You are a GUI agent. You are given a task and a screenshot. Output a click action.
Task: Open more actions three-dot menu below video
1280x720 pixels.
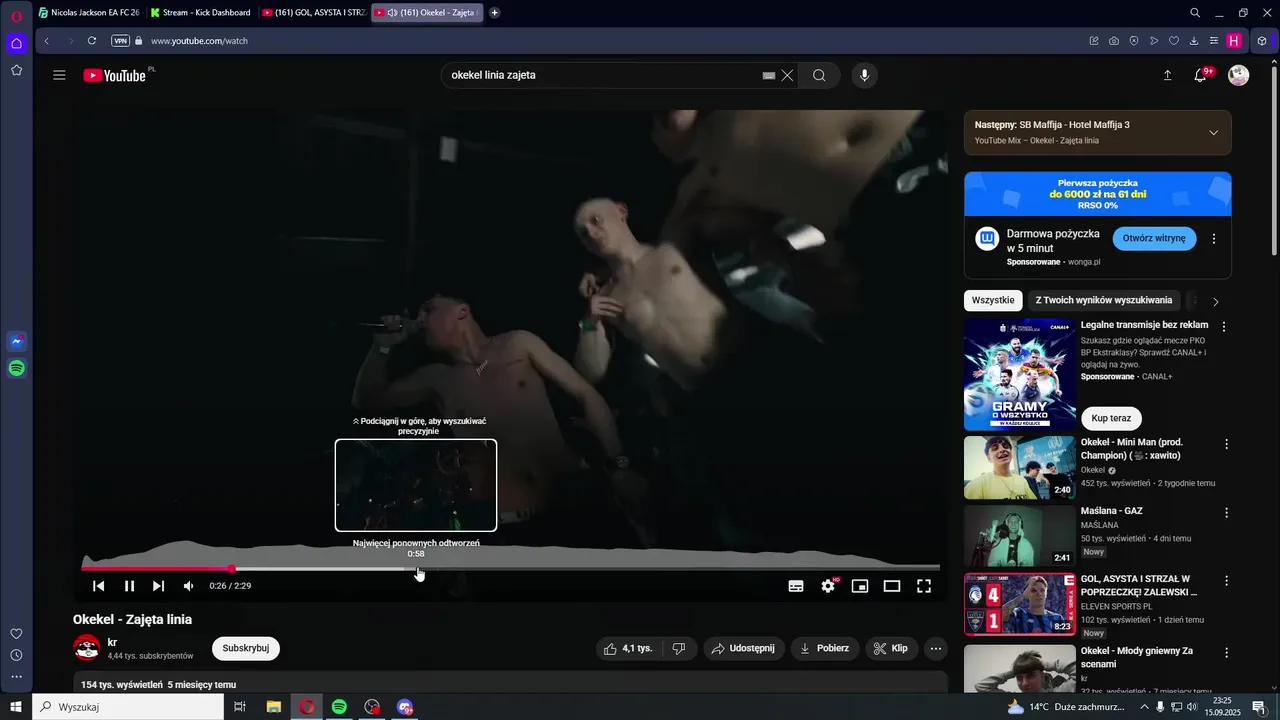pyautogui.click(x=936, y=648)
